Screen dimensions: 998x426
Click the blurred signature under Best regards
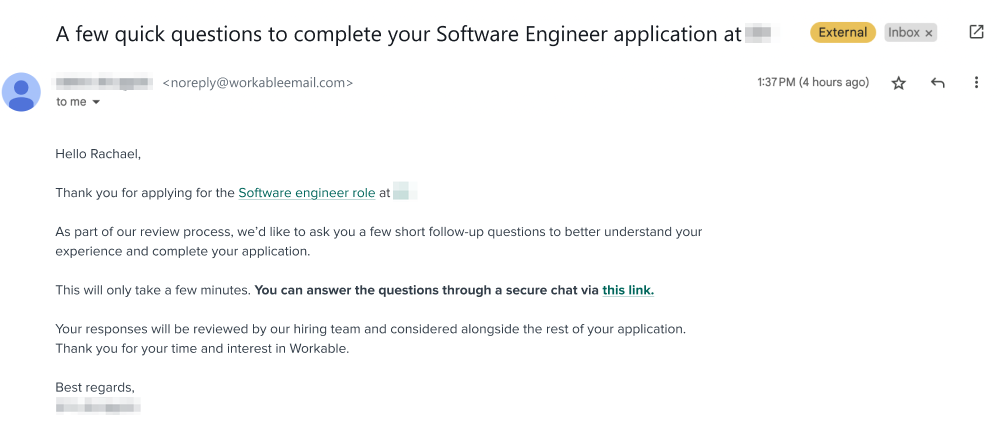pyautogui.click(x=98, y=406)
